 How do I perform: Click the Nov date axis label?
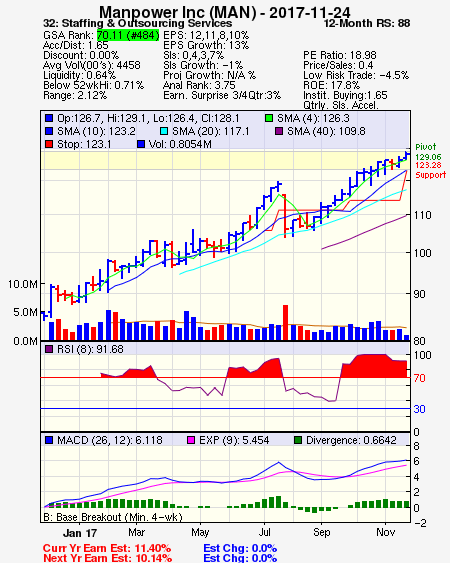385,532
